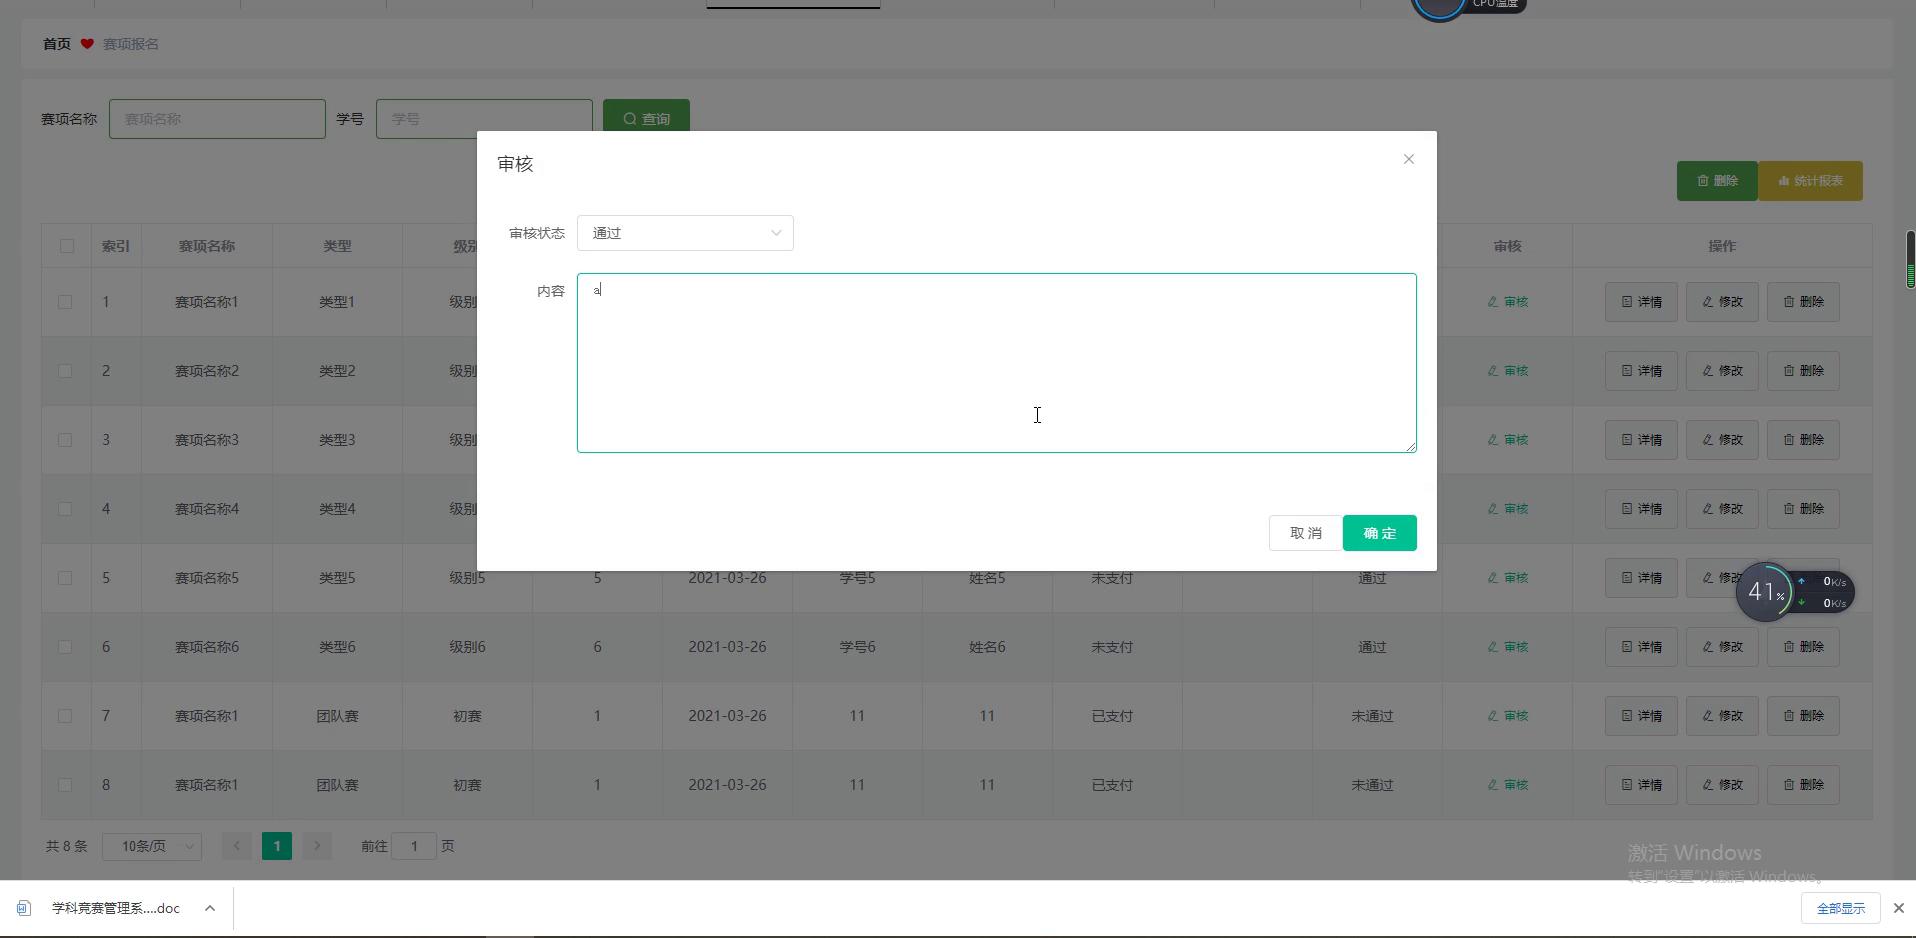Viewport: 1916px width, 938px height.
Task: Click 首页 in the breadcrumb
Action: pyautogui.click(x=56, y=44)
